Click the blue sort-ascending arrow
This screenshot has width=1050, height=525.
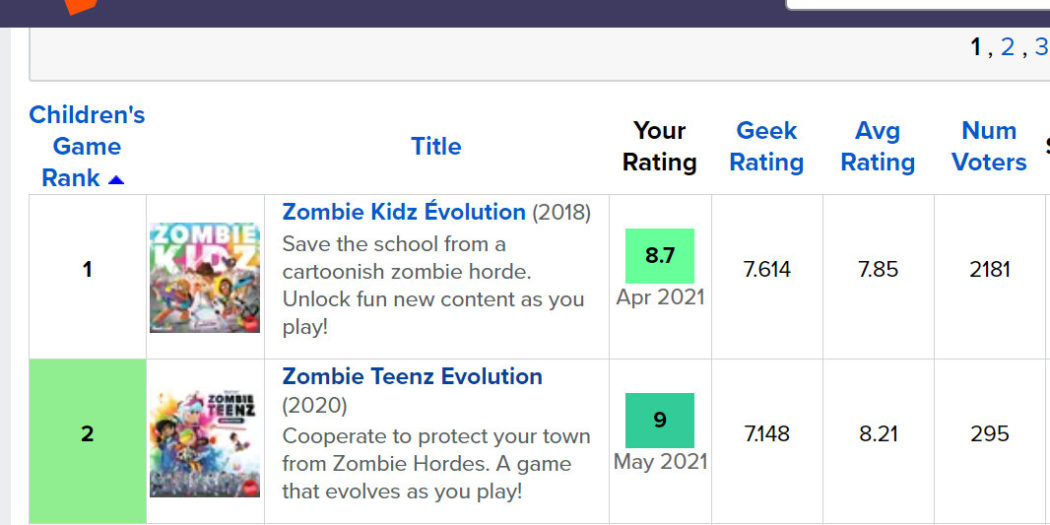[116, 180]
